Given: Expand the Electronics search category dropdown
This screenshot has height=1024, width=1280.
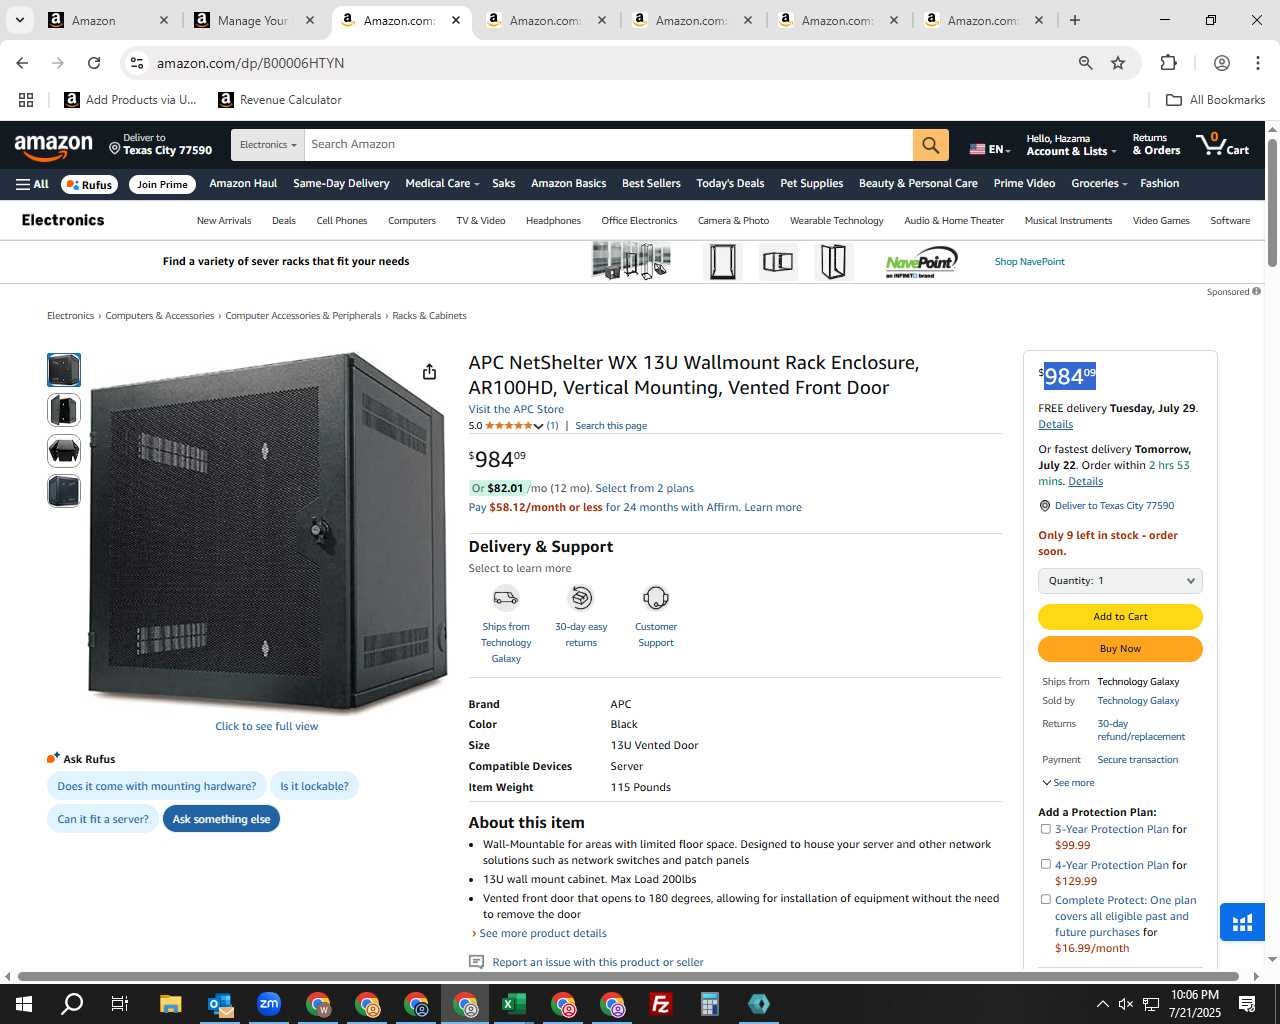Looking at the screenshot, I should pyautogui.click(x=268, y=145).
